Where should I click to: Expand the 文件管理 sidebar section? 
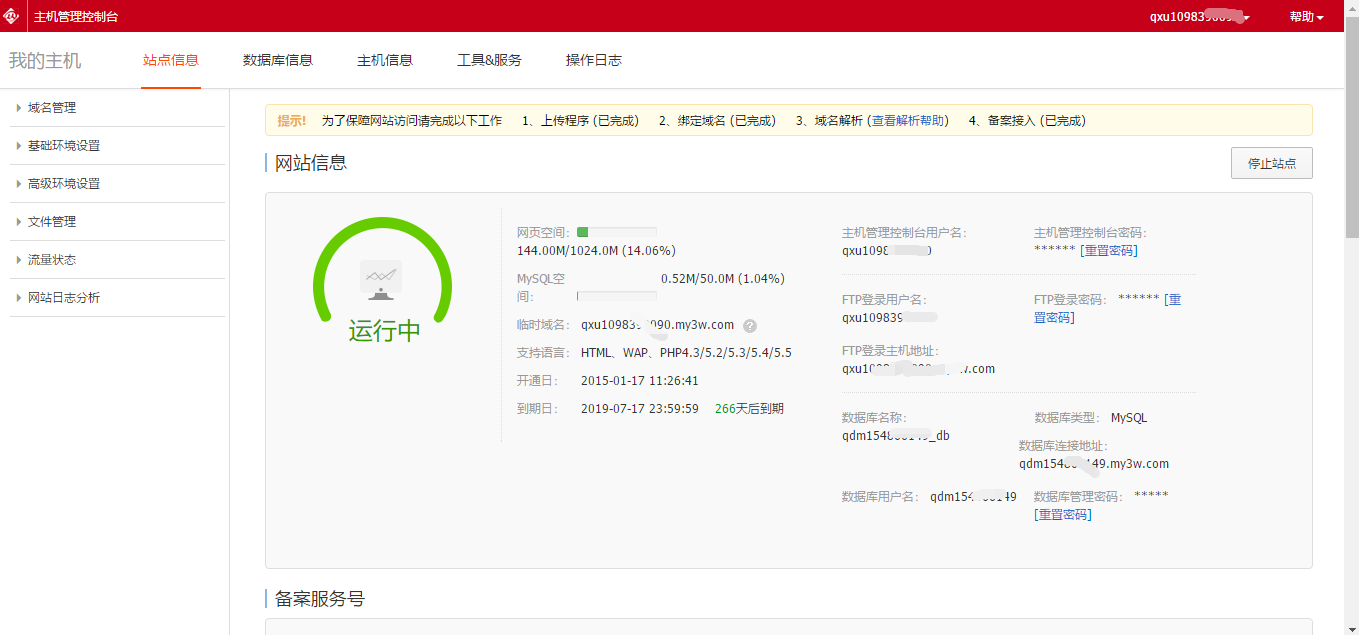(52, 222)
